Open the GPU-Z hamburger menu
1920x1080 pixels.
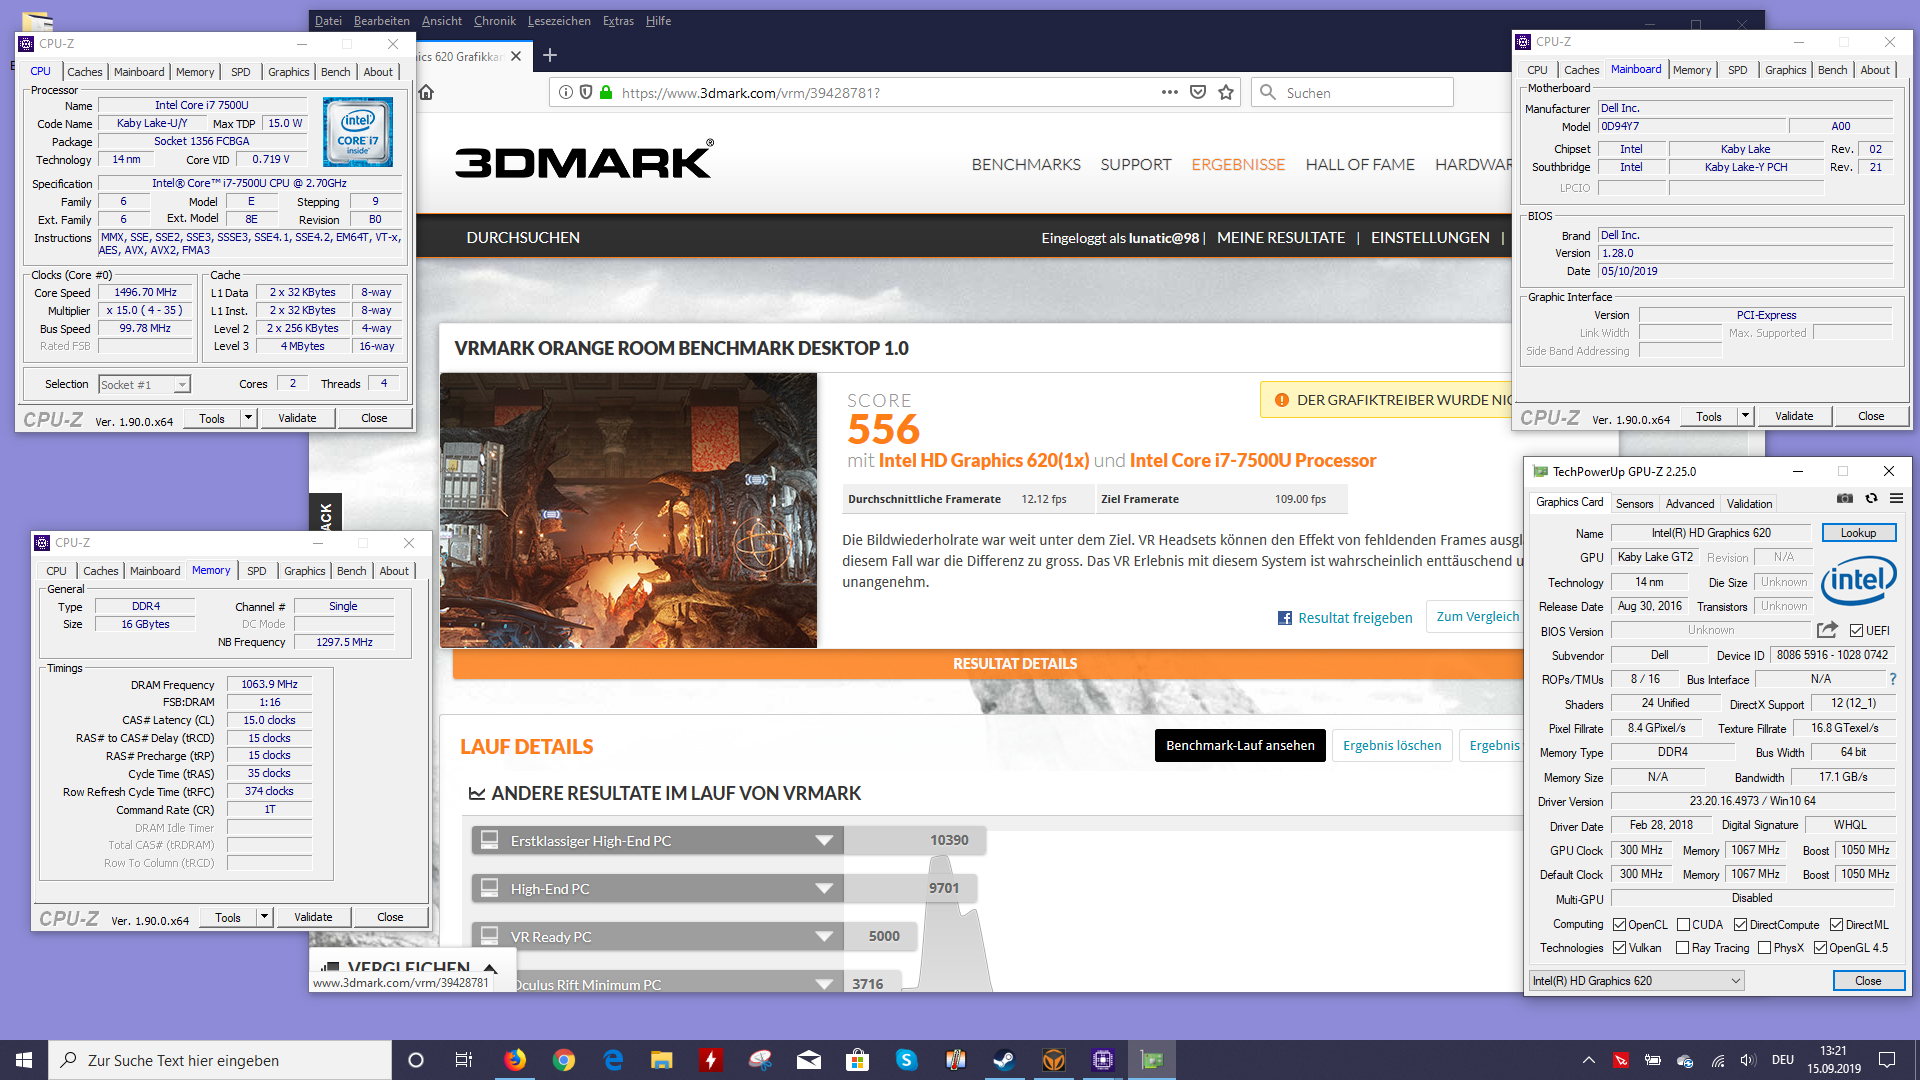point(1896,499)
